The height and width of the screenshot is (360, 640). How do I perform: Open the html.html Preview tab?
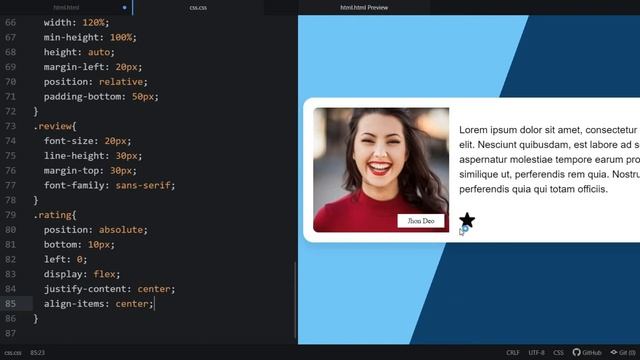pyautogui.click(x=364, y=7)
